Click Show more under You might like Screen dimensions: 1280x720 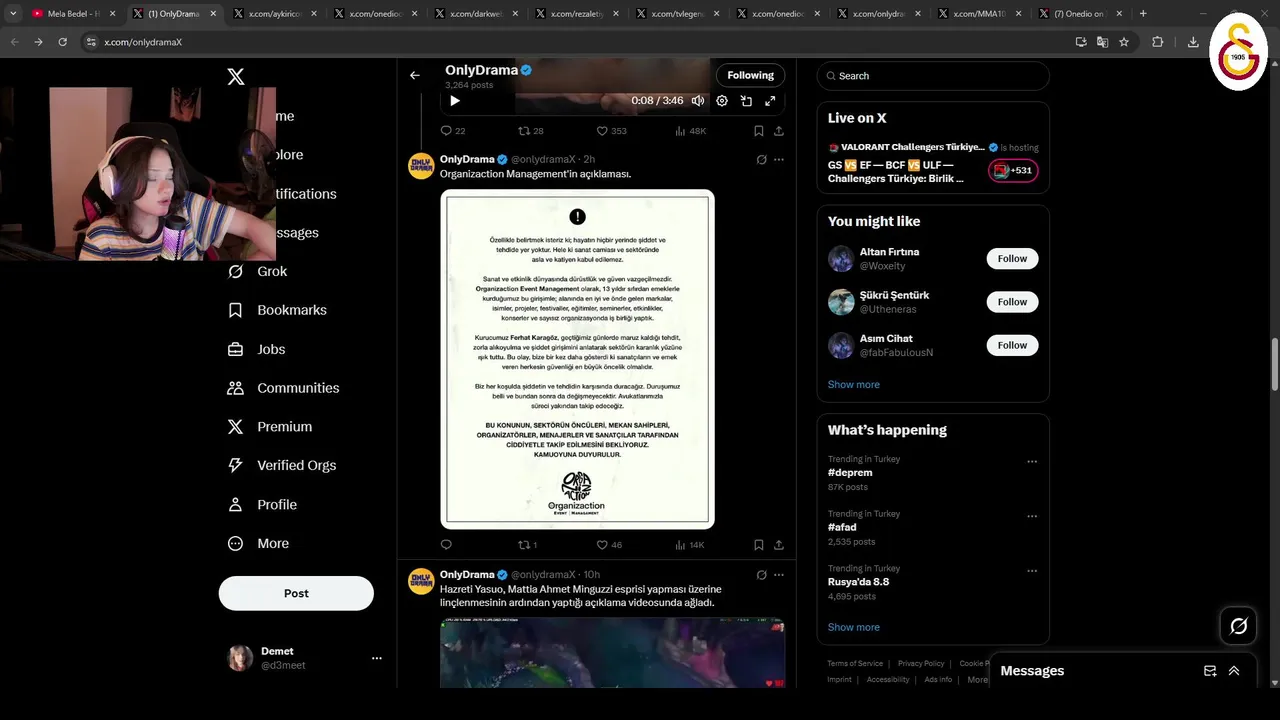pos(853,384)
